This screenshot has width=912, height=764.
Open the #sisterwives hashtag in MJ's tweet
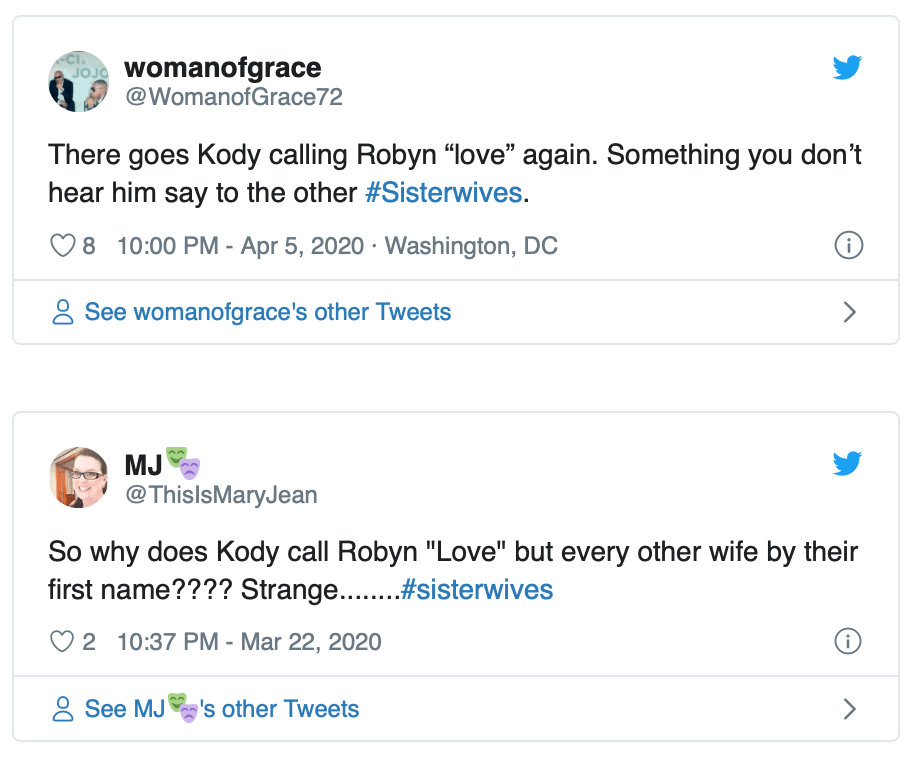click(477, 590)
